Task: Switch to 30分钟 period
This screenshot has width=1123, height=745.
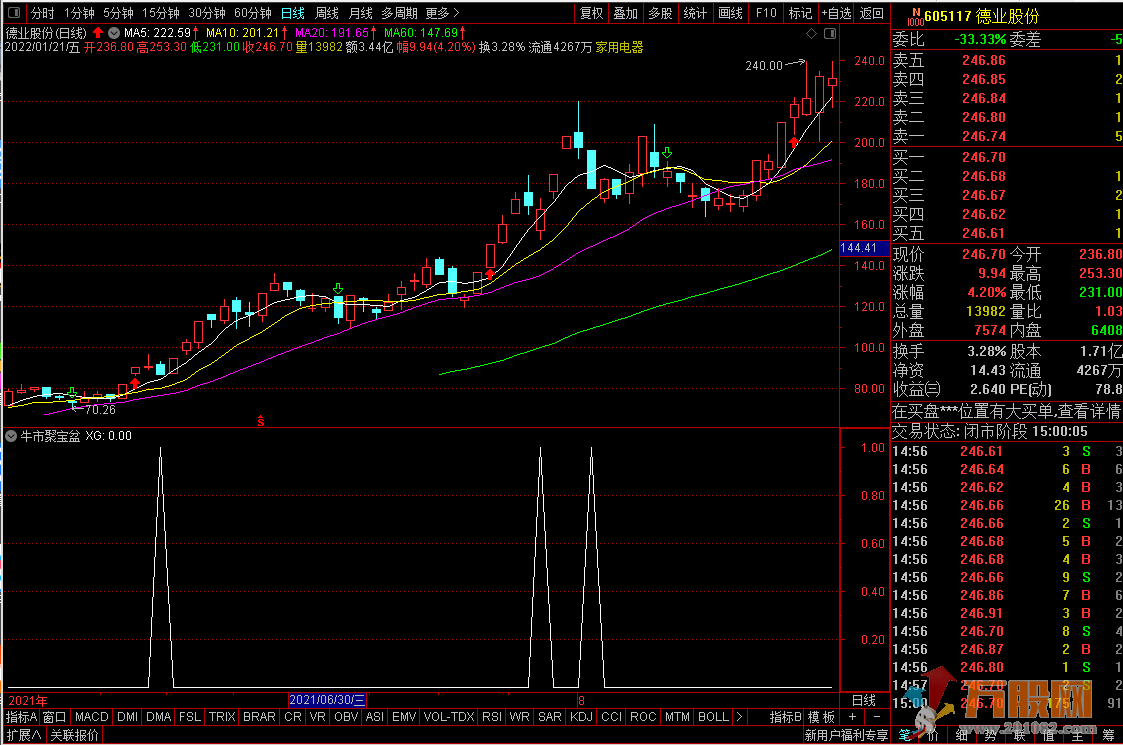Action: coord(207,13)
